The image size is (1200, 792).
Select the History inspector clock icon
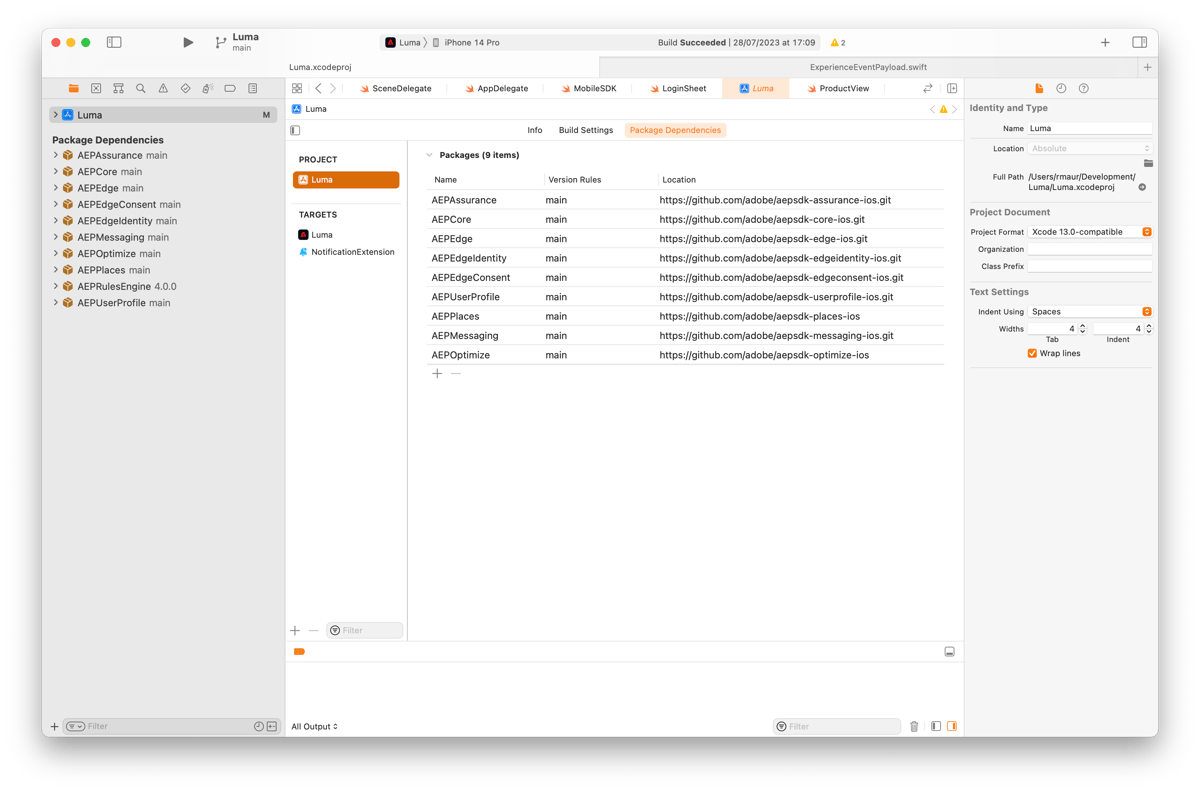(1059, 89)
